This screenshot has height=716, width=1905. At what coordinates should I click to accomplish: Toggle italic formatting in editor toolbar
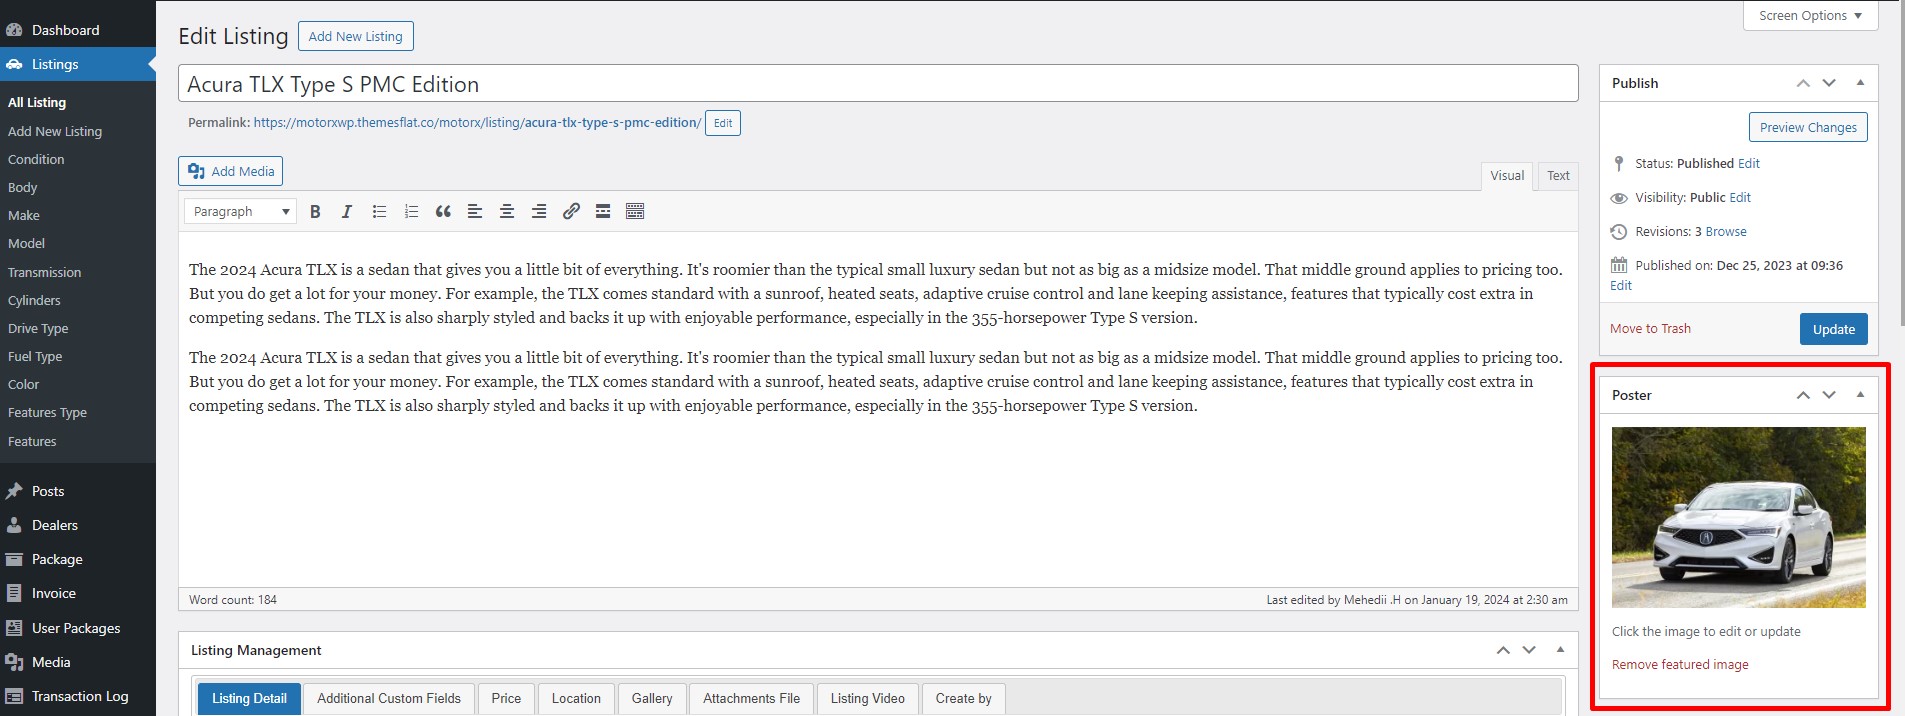(347, 211)
